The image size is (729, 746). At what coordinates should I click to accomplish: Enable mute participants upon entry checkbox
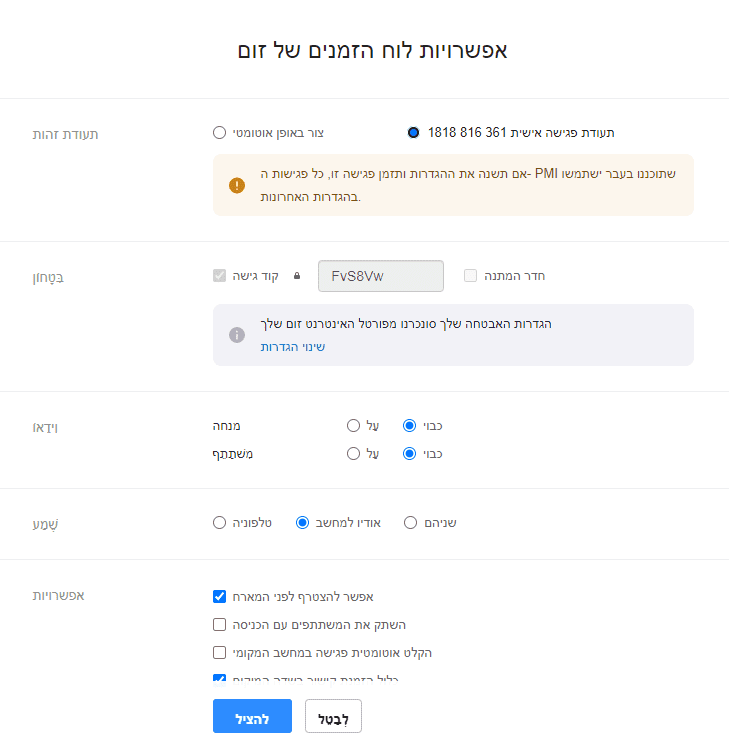point(220,625)
